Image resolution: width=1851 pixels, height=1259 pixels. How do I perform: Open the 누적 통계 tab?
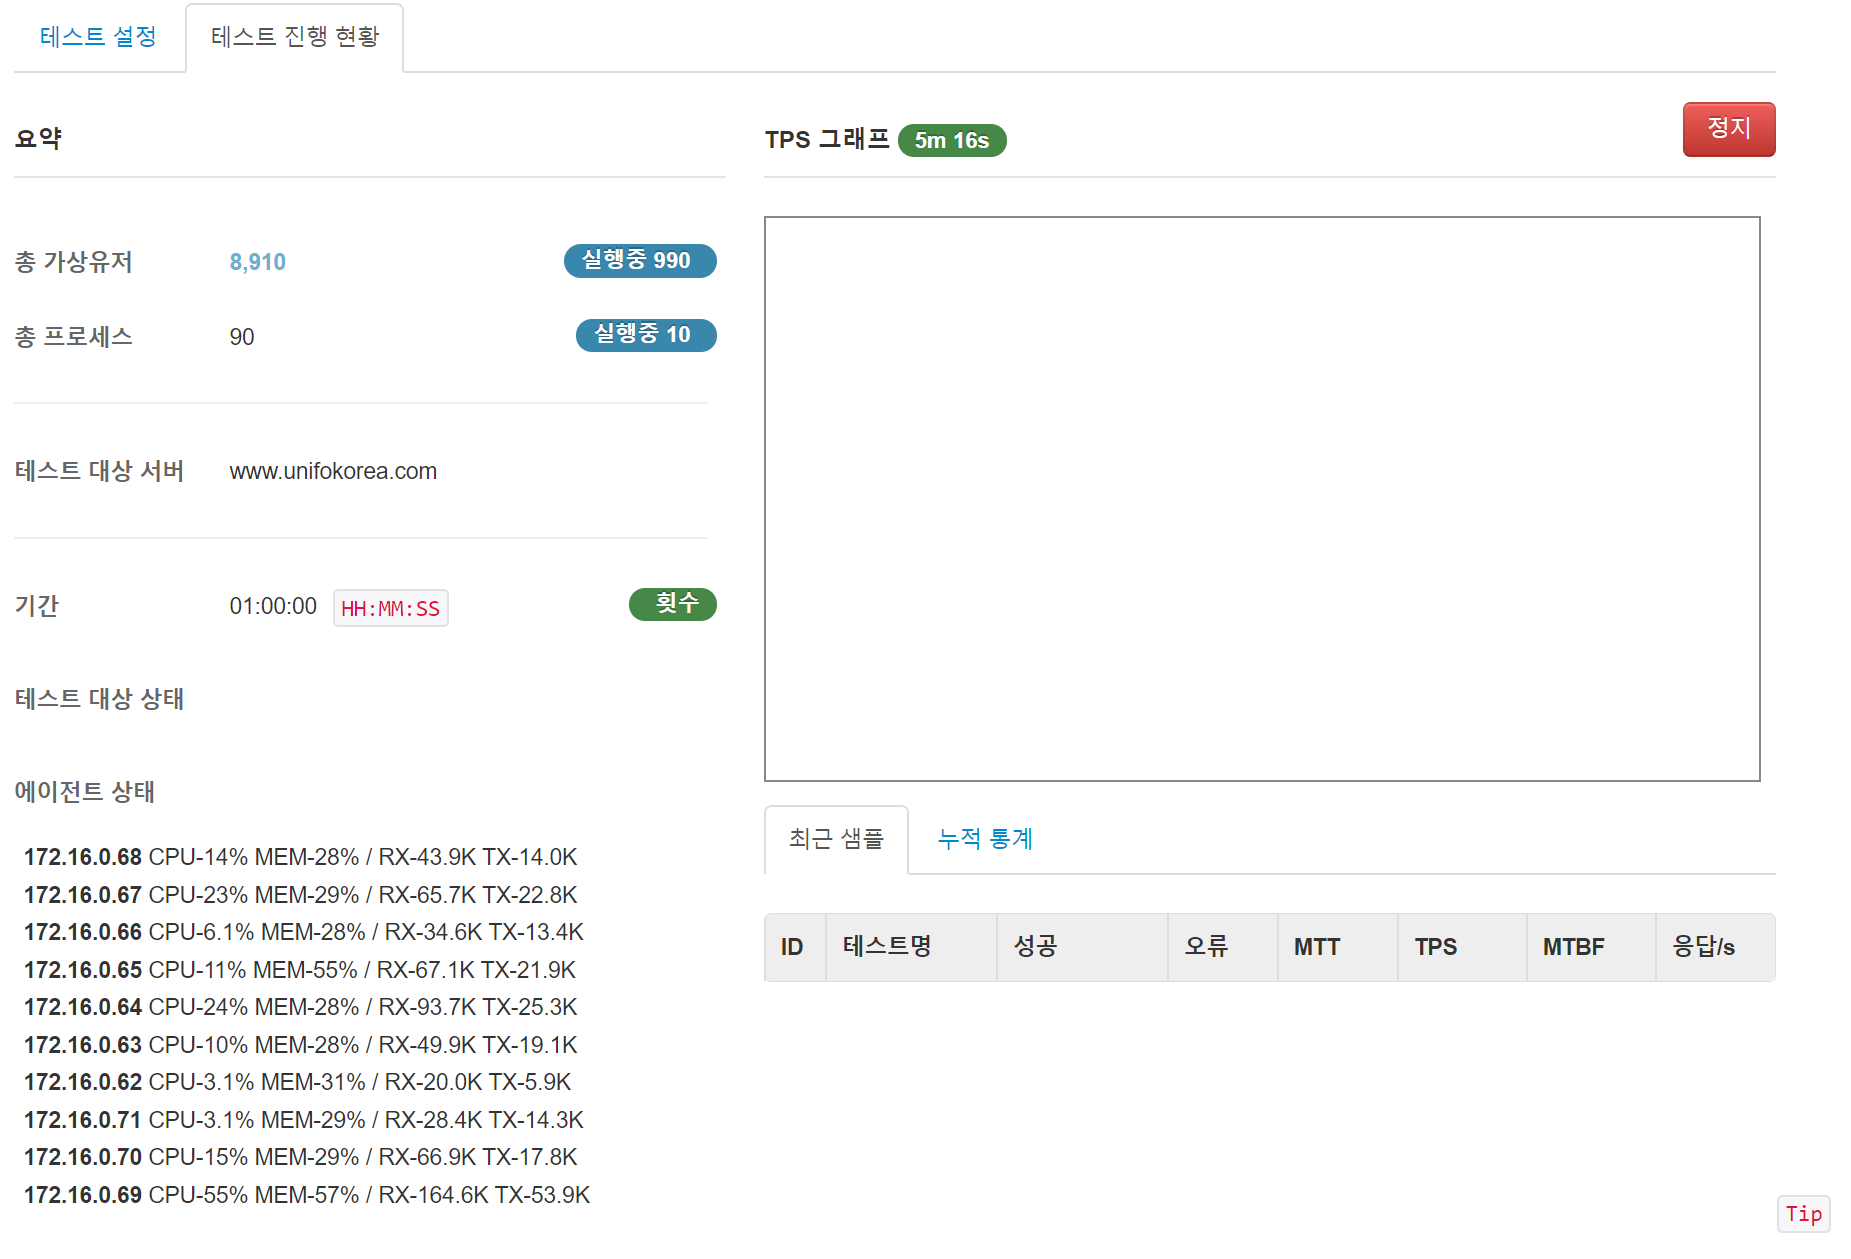[x=984, y=839]
